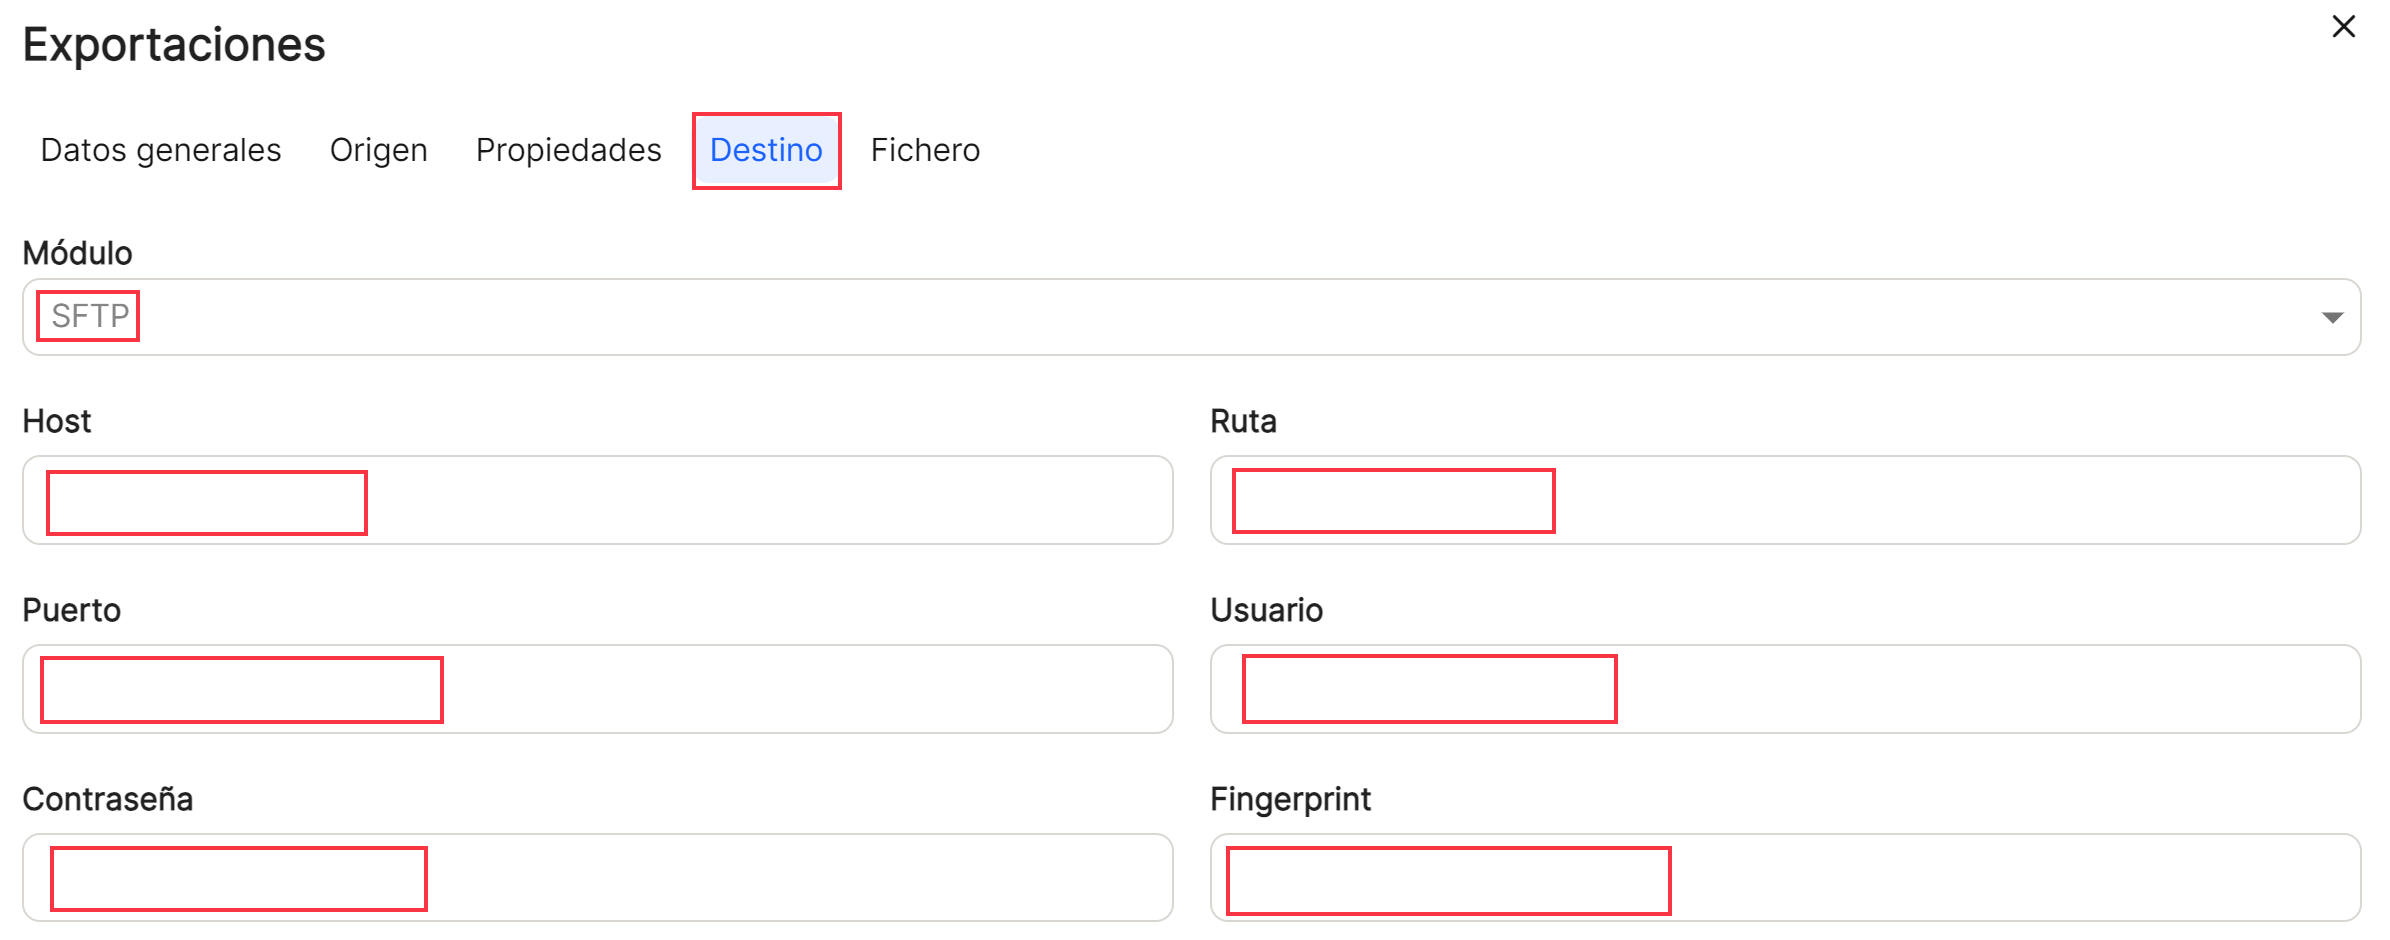Focus the Contraseña password field
Image resolution: width=2390 pixels, height=940 pixels.
click(x=597, y=877)
